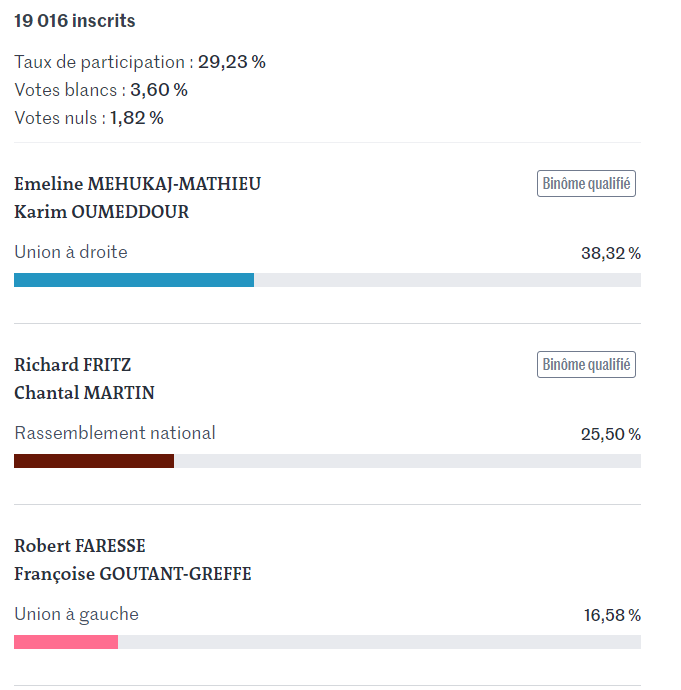Select candidate name Robert FARESSE
681x690 pixels.
click(80, 546)
